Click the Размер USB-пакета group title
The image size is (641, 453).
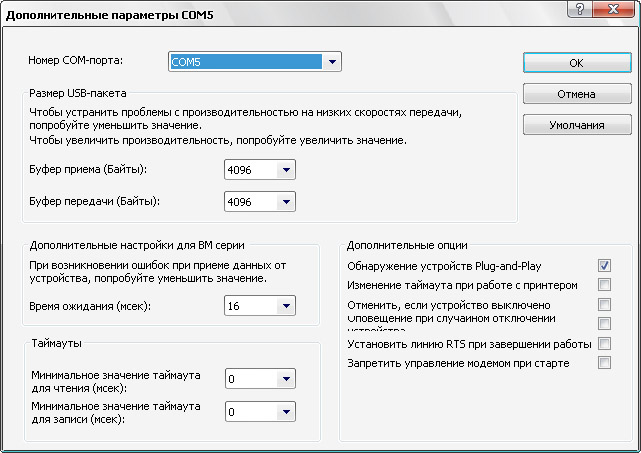click(78, 93)
